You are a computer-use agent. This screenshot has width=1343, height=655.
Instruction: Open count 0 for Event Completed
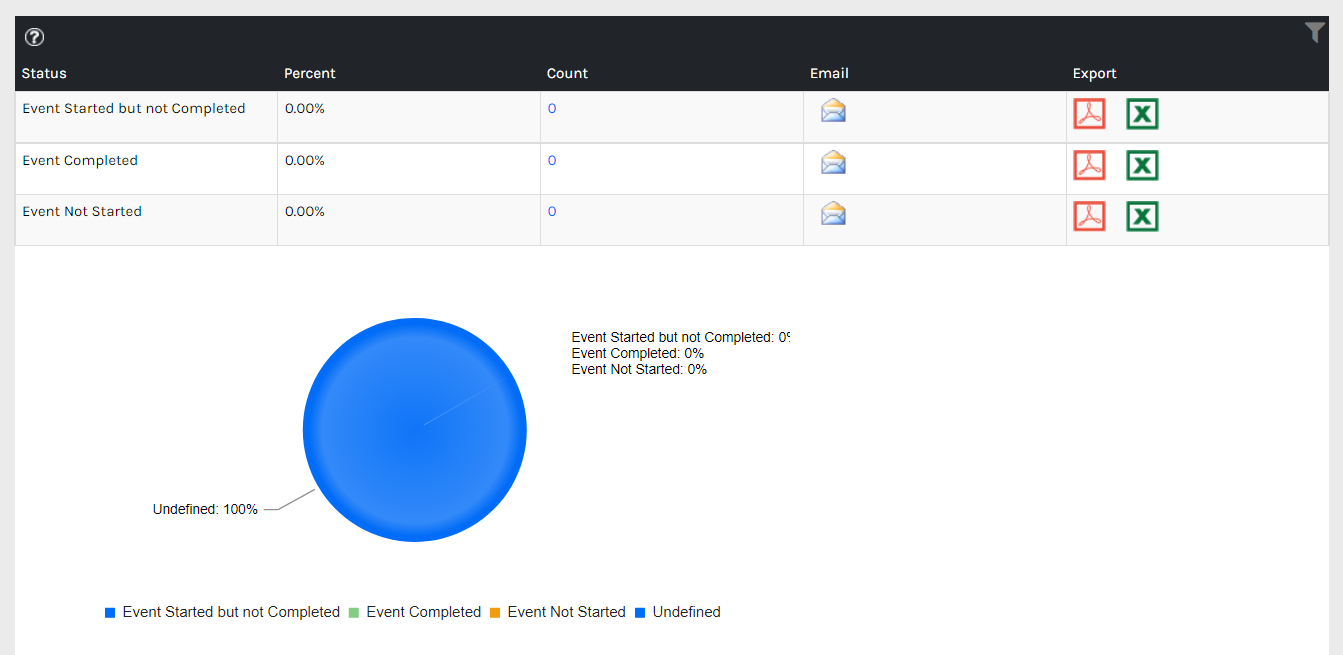[552, 161]
